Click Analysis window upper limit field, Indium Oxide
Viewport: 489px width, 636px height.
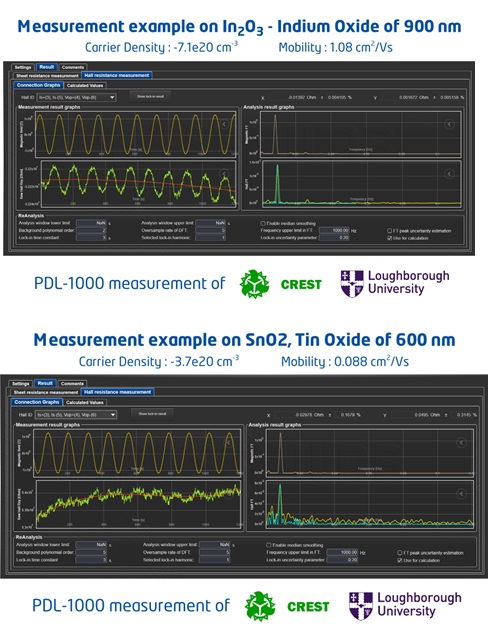tap(210, 223)
